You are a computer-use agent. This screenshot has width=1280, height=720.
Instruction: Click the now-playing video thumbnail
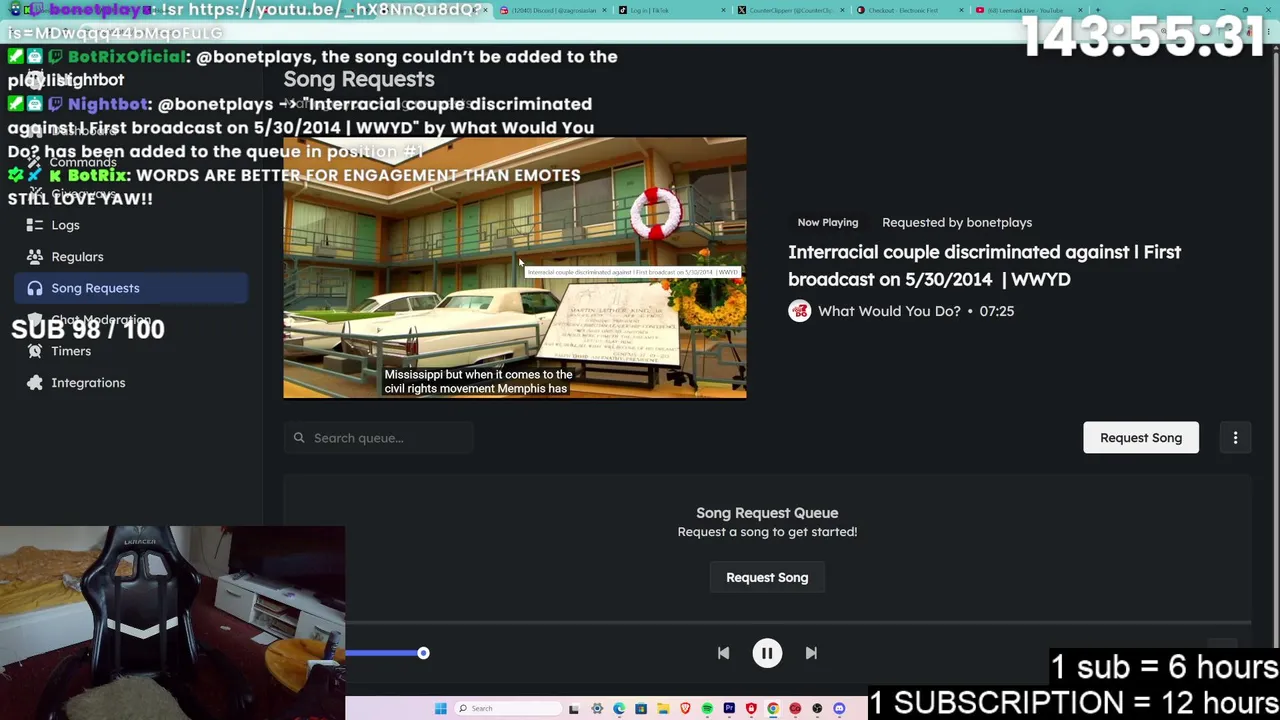click(515, 268)
